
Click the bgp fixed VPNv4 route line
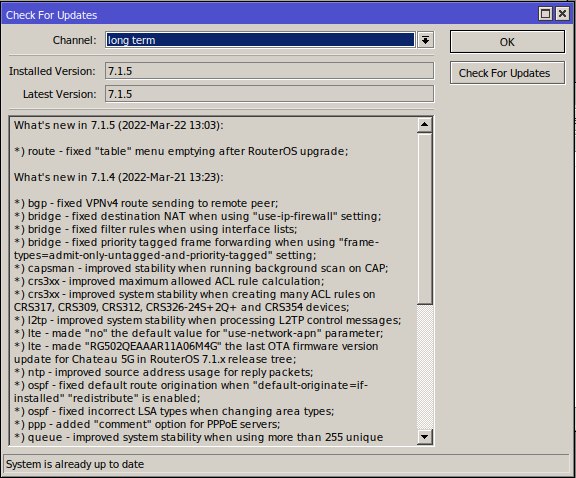146,203
